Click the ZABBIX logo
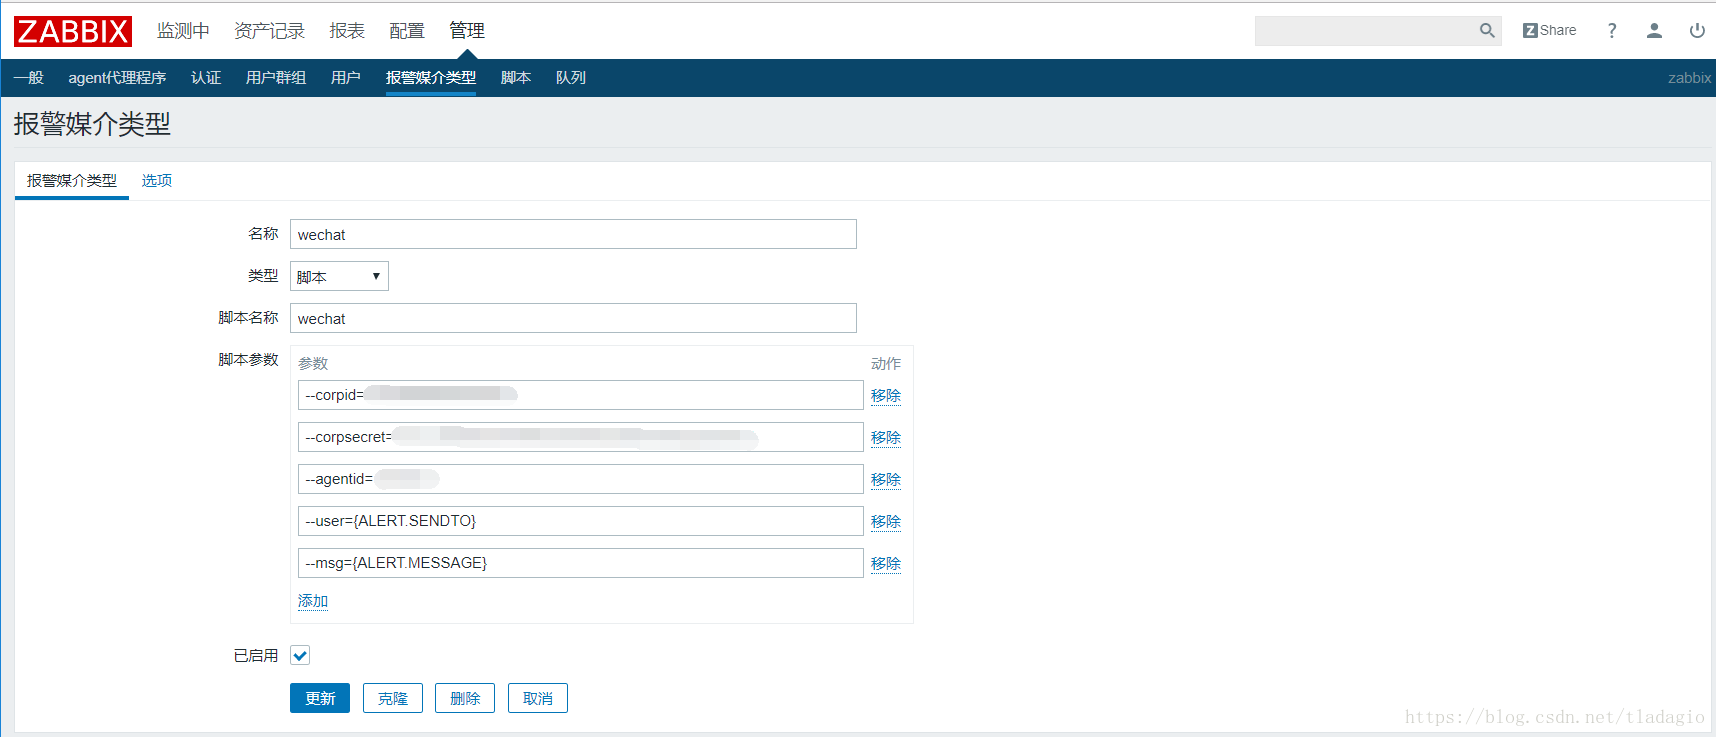The image size is (1716, 737). click(x=73, y=31)
